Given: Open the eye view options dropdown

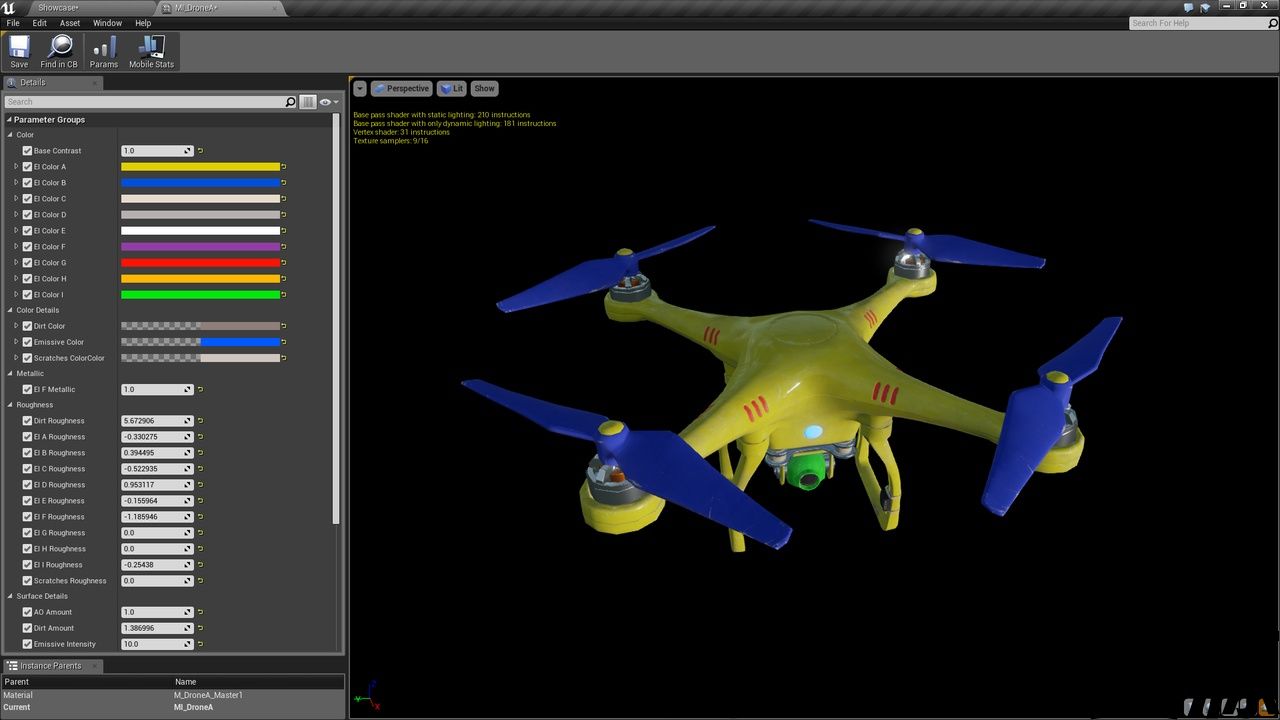Looking at the screenshot, I should point(328,102).
